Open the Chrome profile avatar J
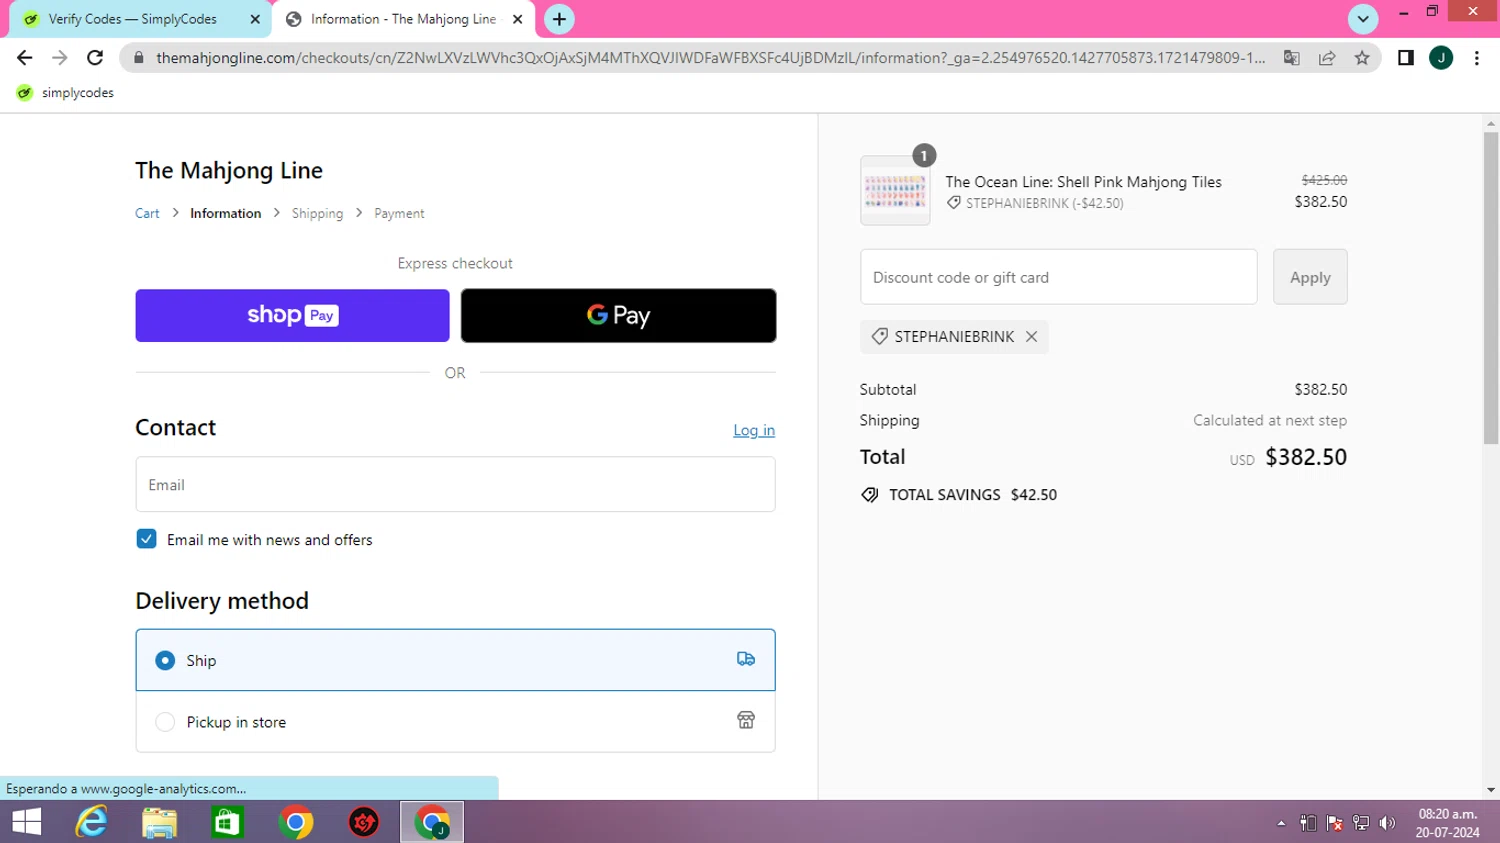Image resolution: width=1500 pixels, height=843 pixels. (x=1441, y=58)
